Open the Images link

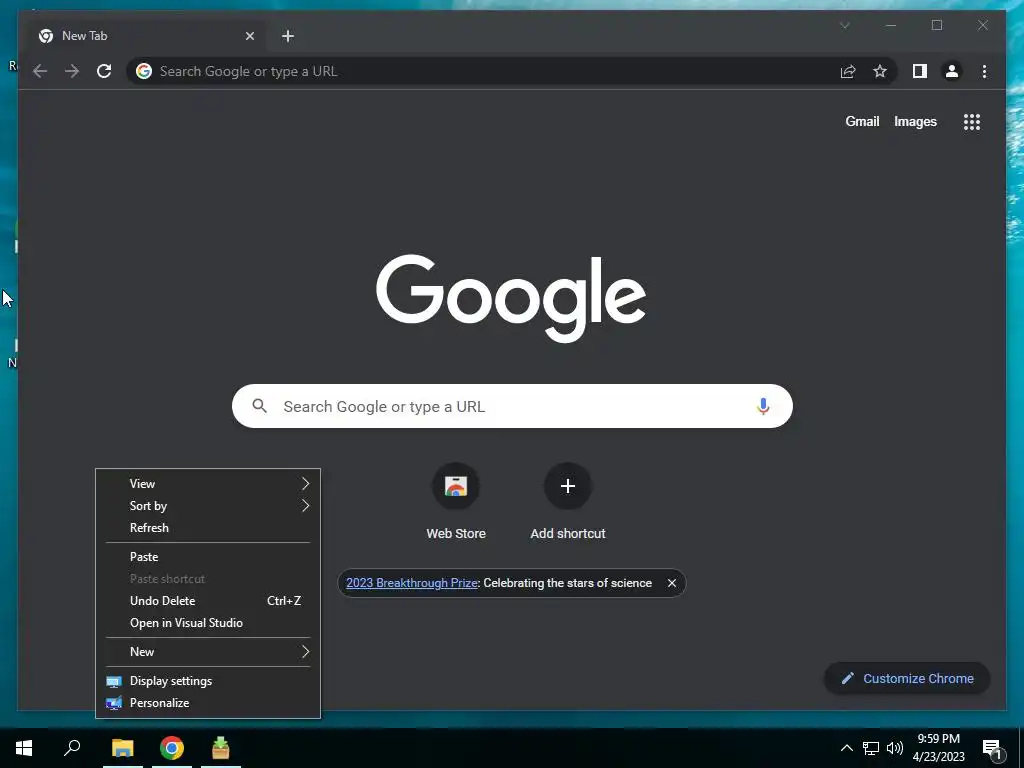click(x=915, y=121)
